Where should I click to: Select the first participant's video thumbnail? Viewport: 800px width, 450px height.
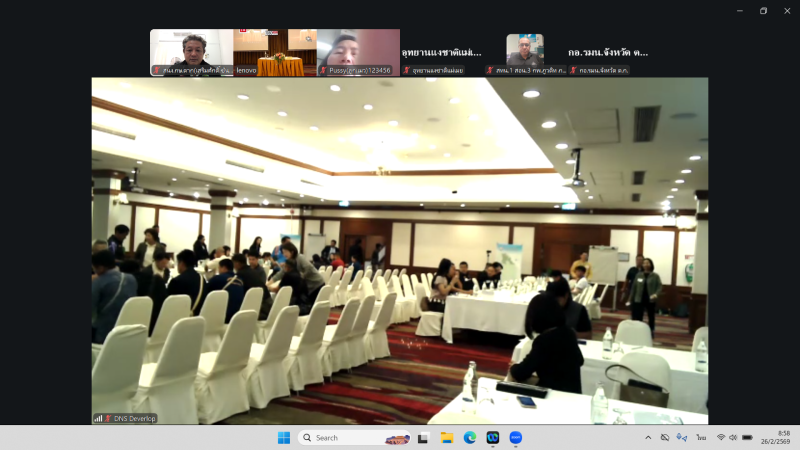tap(191, 52)
